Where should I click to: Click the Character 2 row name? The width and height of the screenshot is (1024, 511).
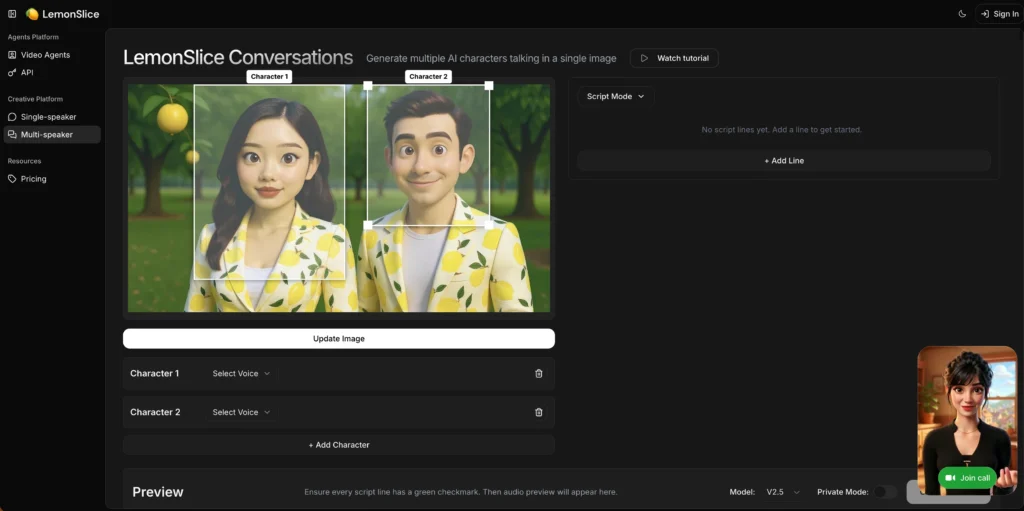(x=155, y=412)
